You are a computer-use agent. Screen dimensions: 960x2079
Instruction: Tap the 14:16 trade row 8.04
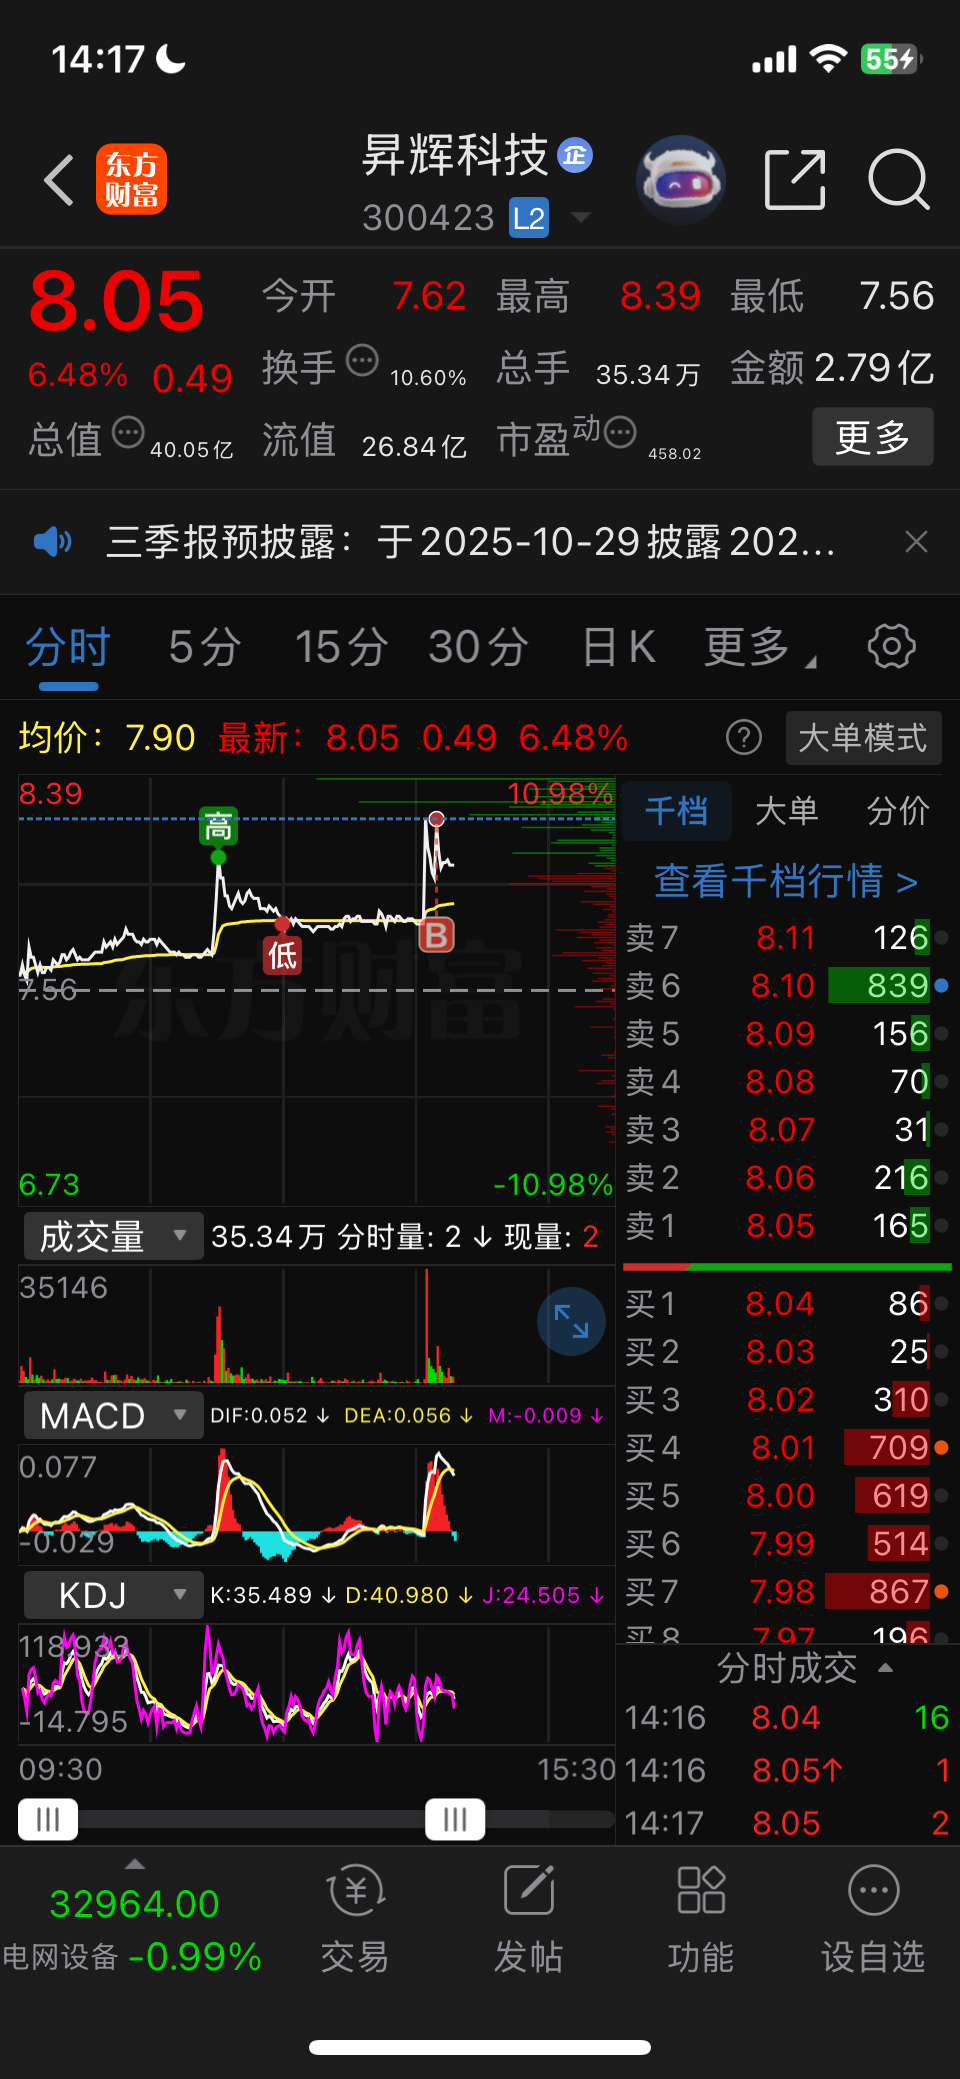[787, 1718]
